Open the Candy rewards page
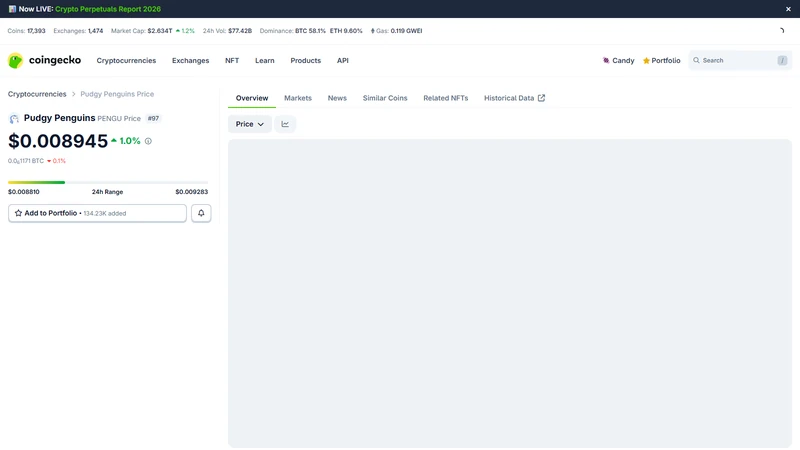The width and height of the screenshot is (800, 450). [x=618, y=60]
